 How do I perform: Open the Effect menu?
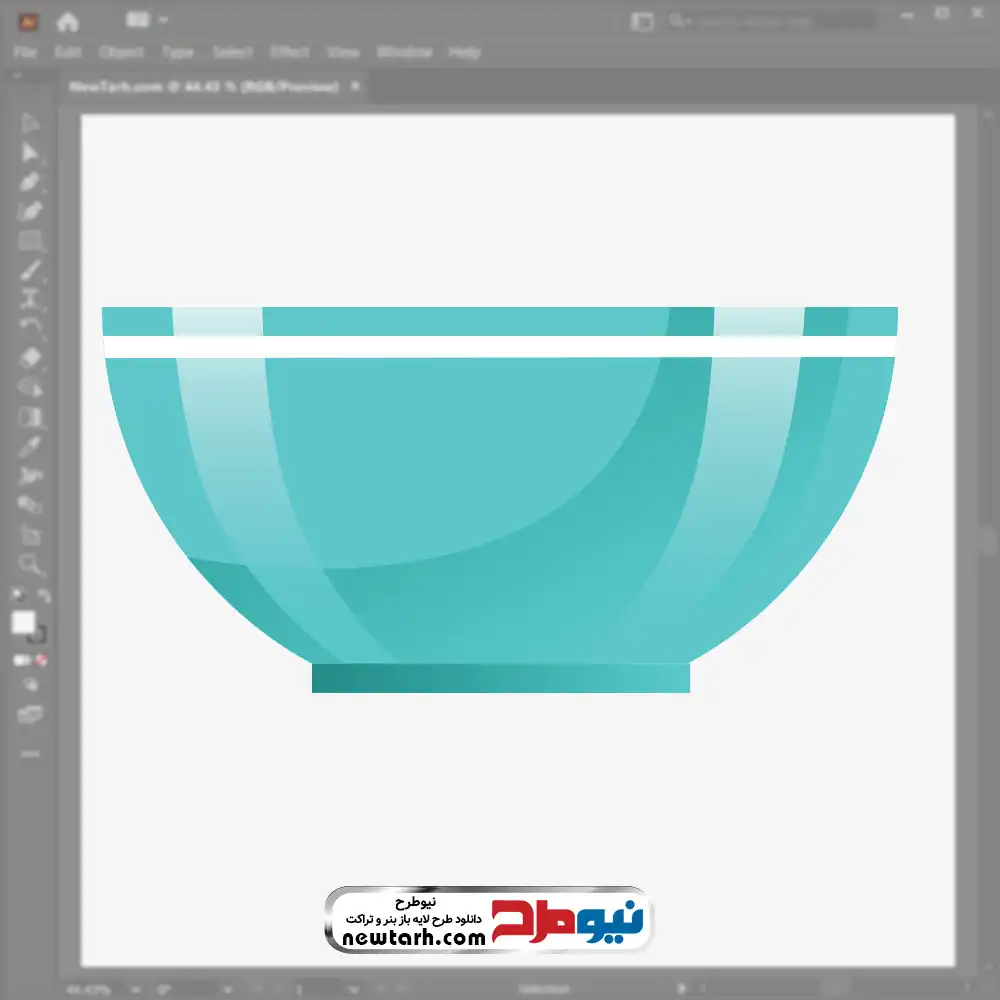(289, 52)
